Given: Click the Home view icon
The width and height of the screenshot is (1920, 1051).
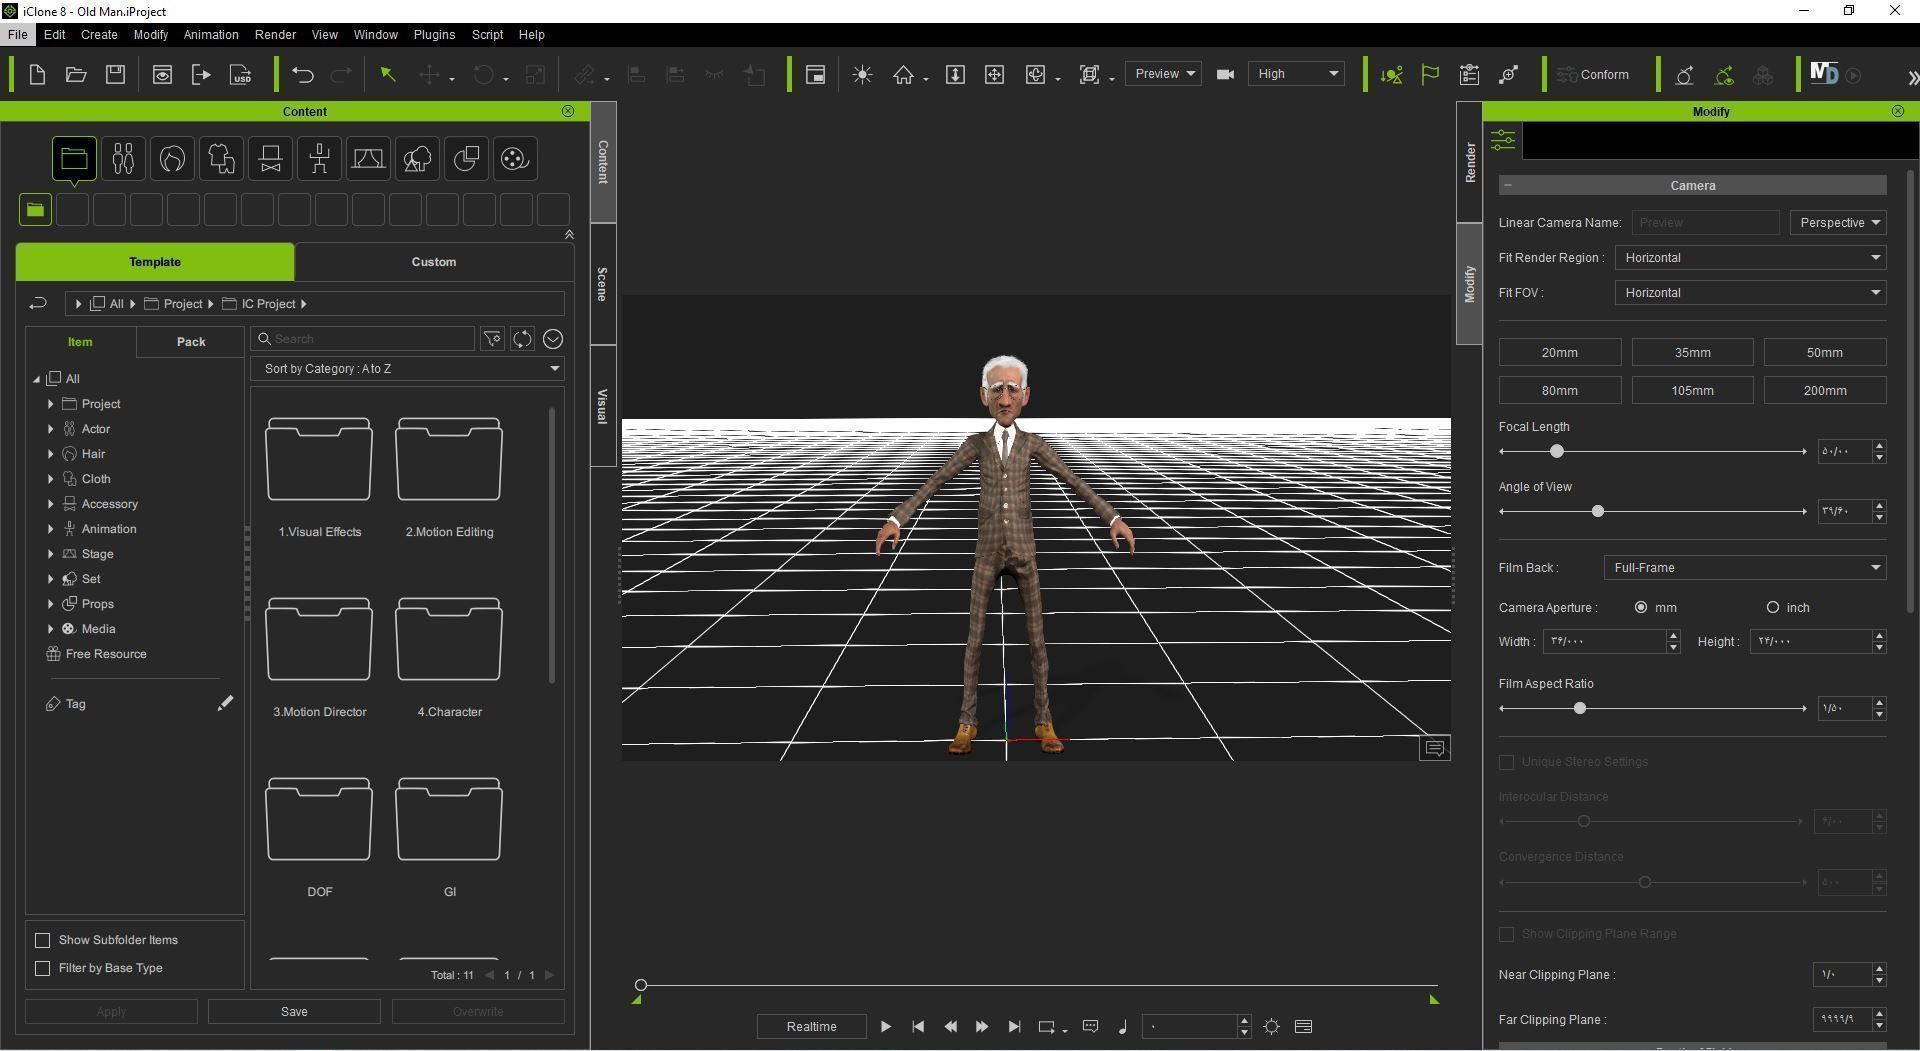Looking at the screenshot, I should pos(903,75).
